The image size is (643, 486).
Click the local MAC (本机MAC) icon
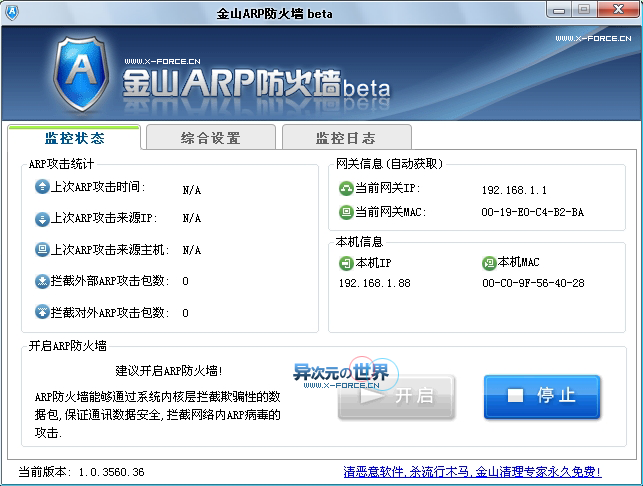coord(489,263)
